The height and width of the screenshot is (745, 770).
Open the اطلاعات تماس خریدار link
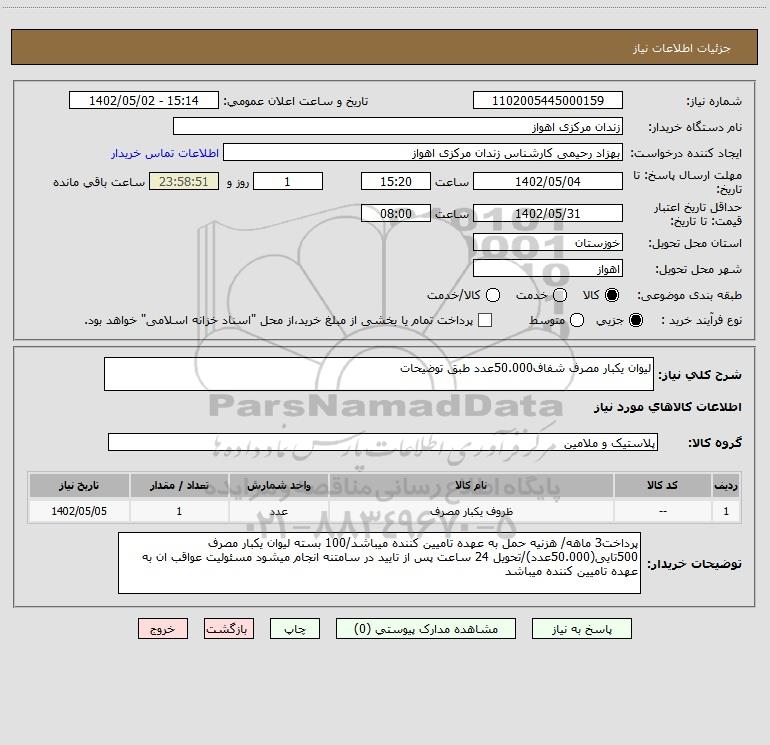pos(165,153)
